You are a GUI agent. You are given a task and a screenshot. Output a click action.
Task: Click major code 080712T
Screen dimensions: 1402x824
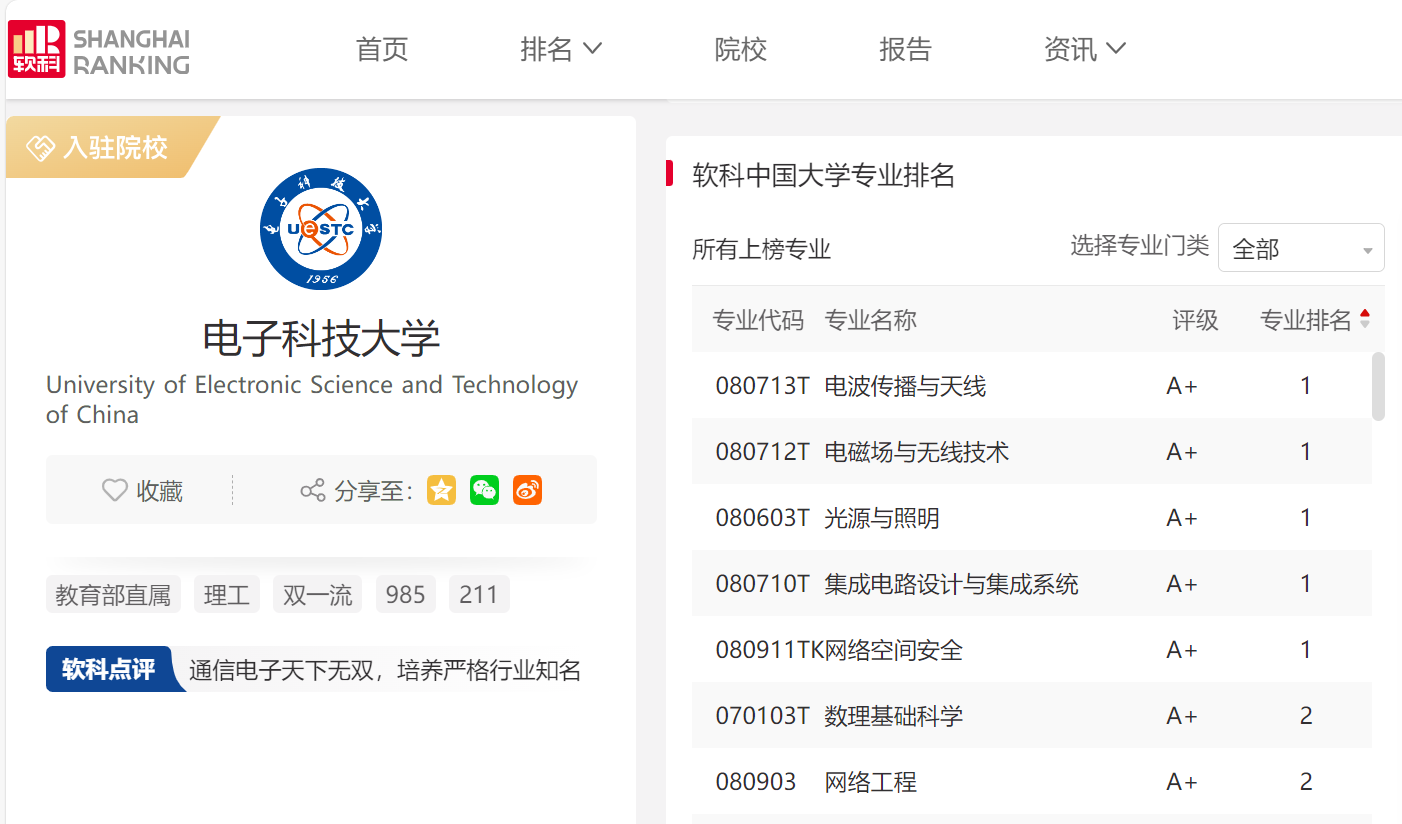(x=762, y=452)
